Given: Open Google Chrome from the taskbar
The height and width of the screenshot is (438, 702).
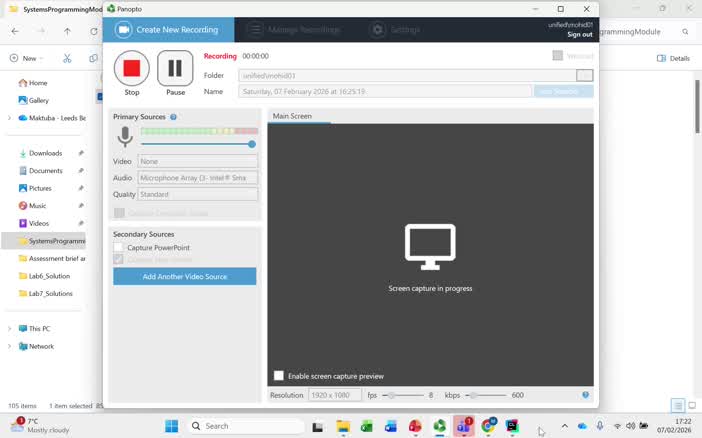Looking at the screenshot, I should [x=488, y=426].
